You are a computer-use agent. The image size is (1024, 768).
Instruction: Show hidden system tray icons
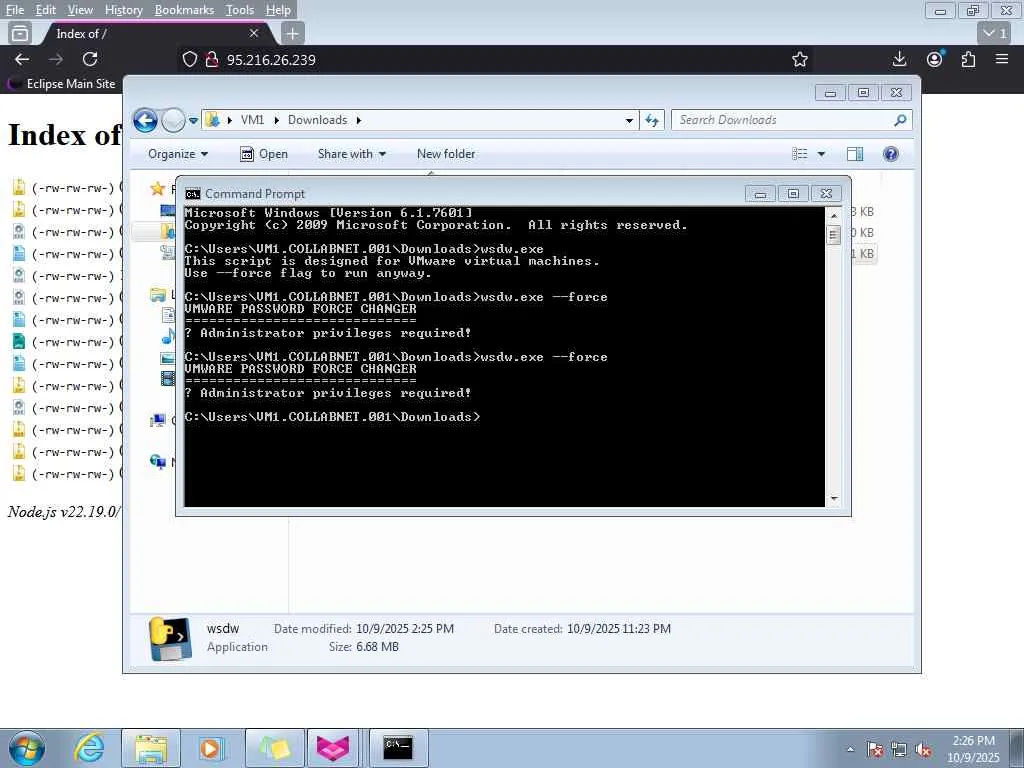click(850, 750)
